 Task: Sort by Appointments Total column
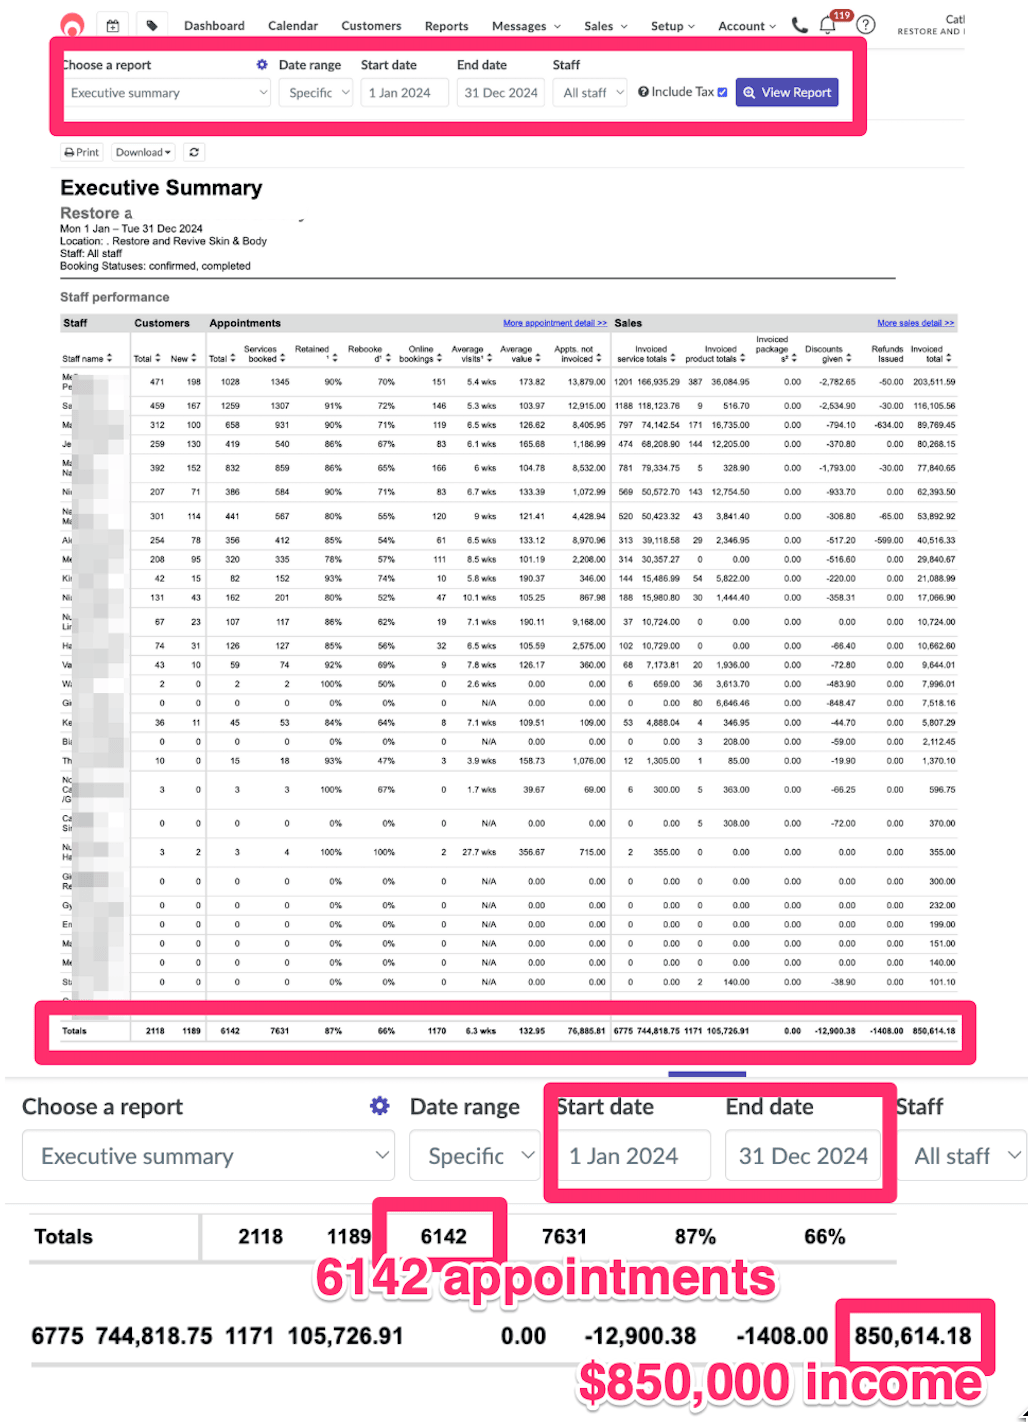(222, 358)
